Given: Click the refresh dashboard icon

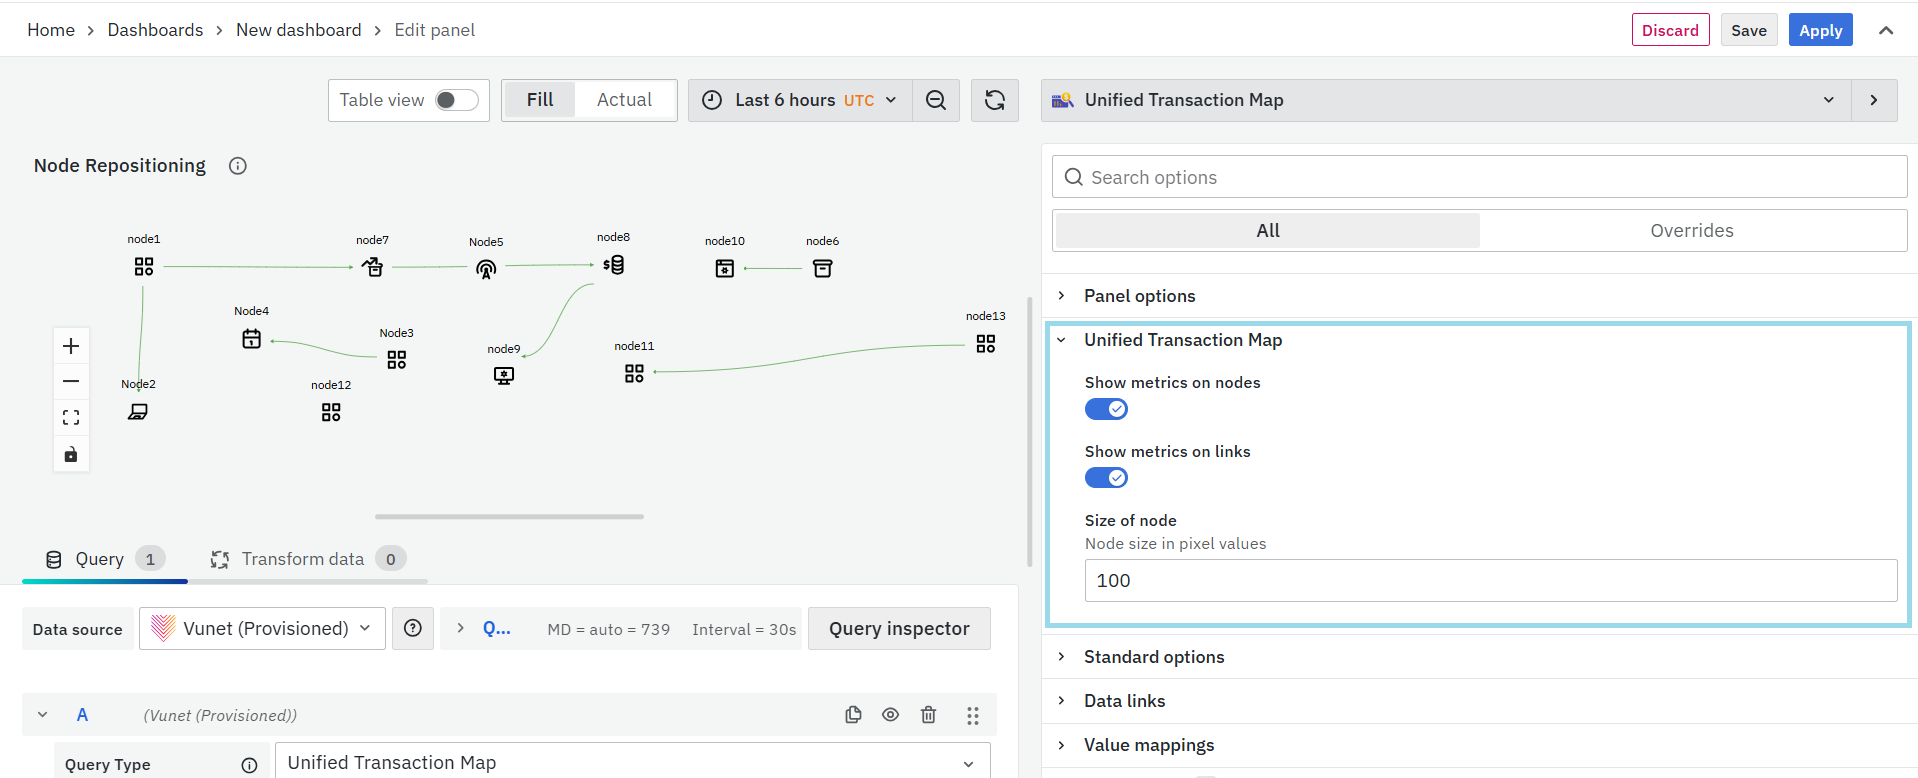Looking at the screenshot, I should click(x=994, y=100).
